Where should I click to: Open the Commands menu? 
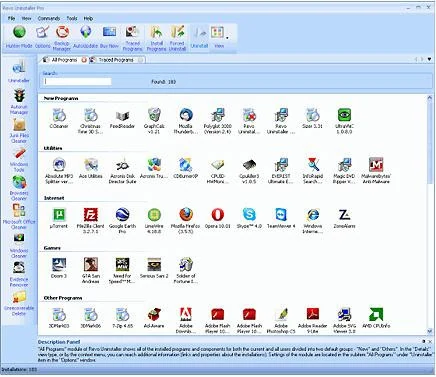click(x=49, y=18)
